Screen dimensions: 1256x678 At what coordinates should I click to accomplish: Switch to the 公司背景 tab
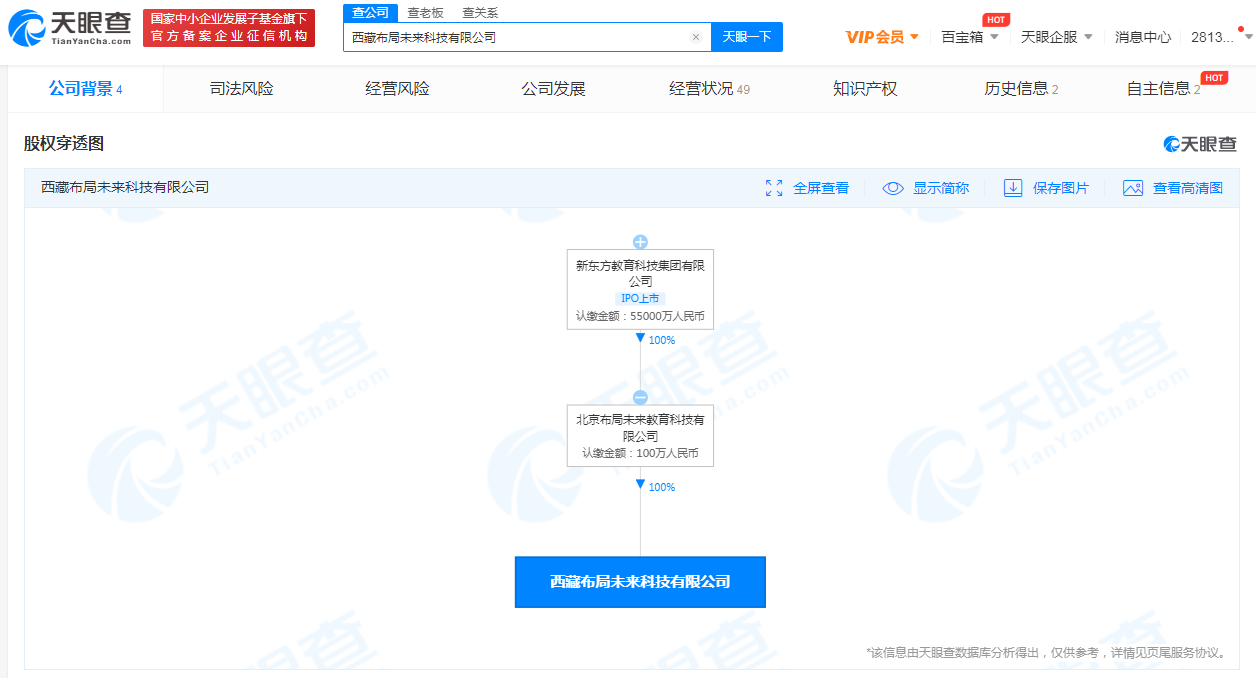[85, 89]
